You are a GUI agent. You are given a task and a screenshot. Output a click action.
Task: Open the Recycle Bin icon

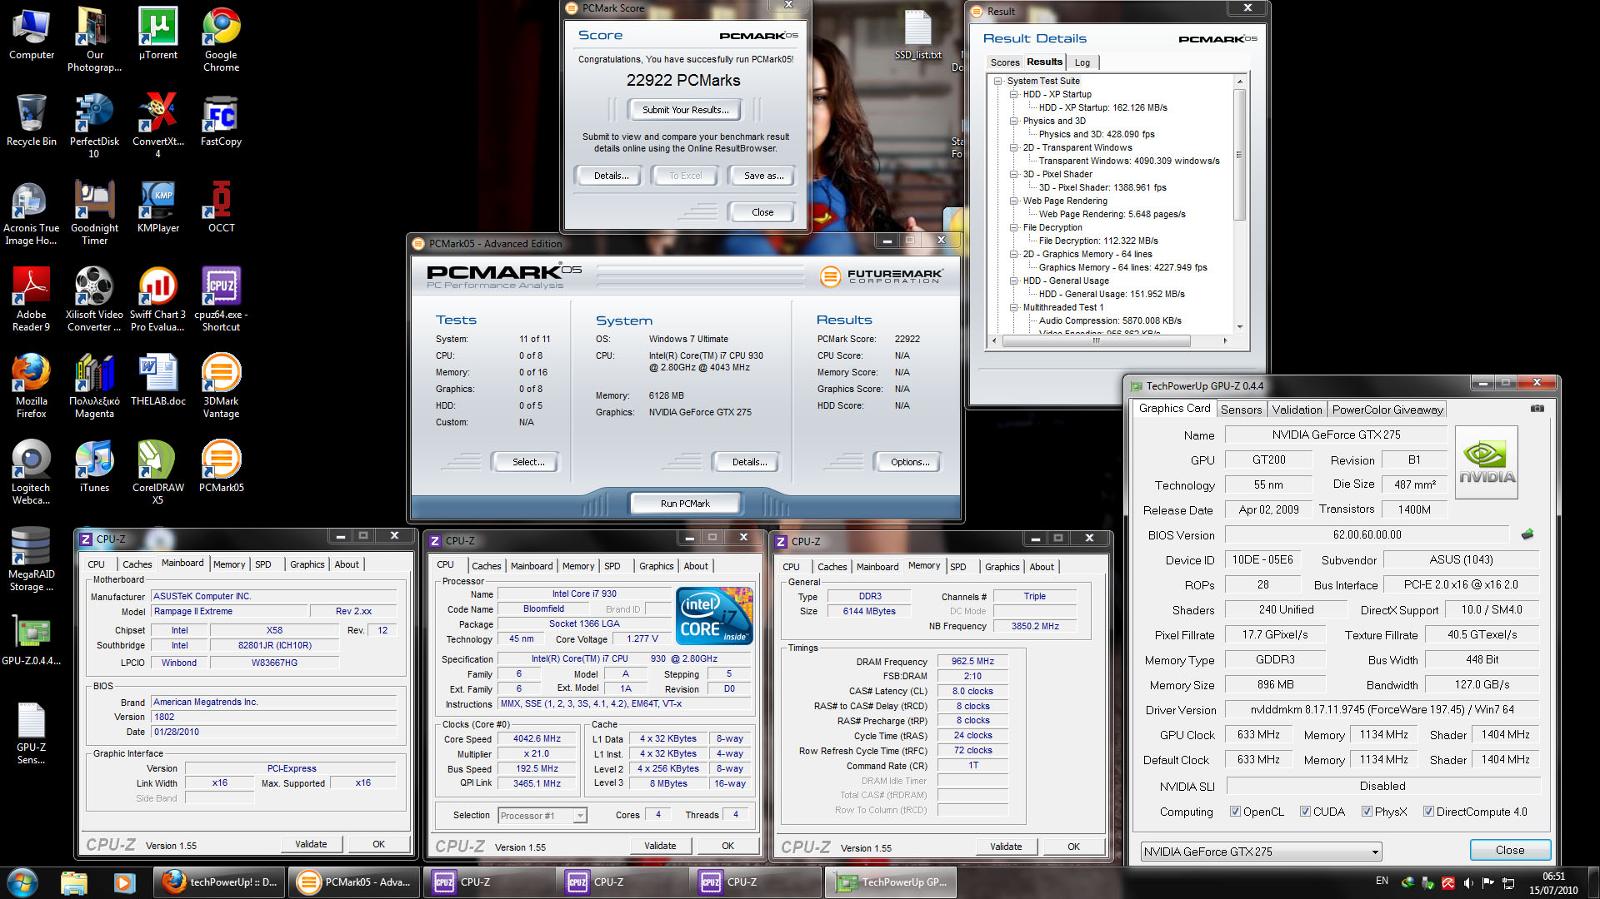point(31,122)
